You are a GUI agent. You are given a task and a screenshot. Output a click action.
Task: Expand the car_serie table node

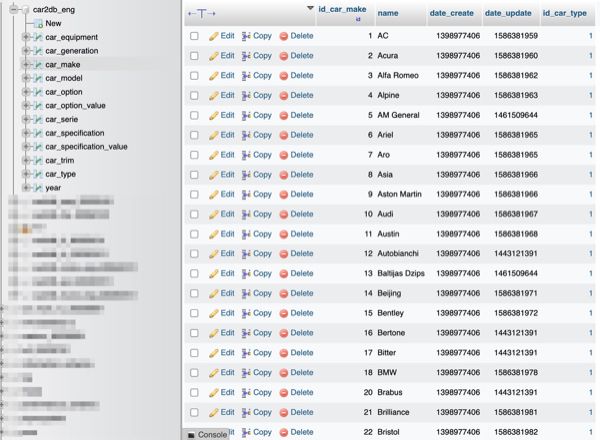pos(26,120)
